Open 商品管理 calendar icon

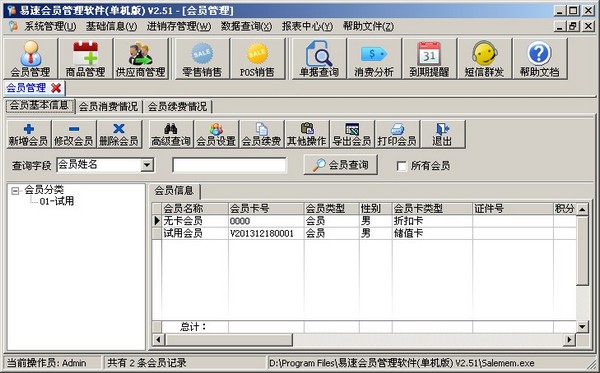(x=85, y=59)
